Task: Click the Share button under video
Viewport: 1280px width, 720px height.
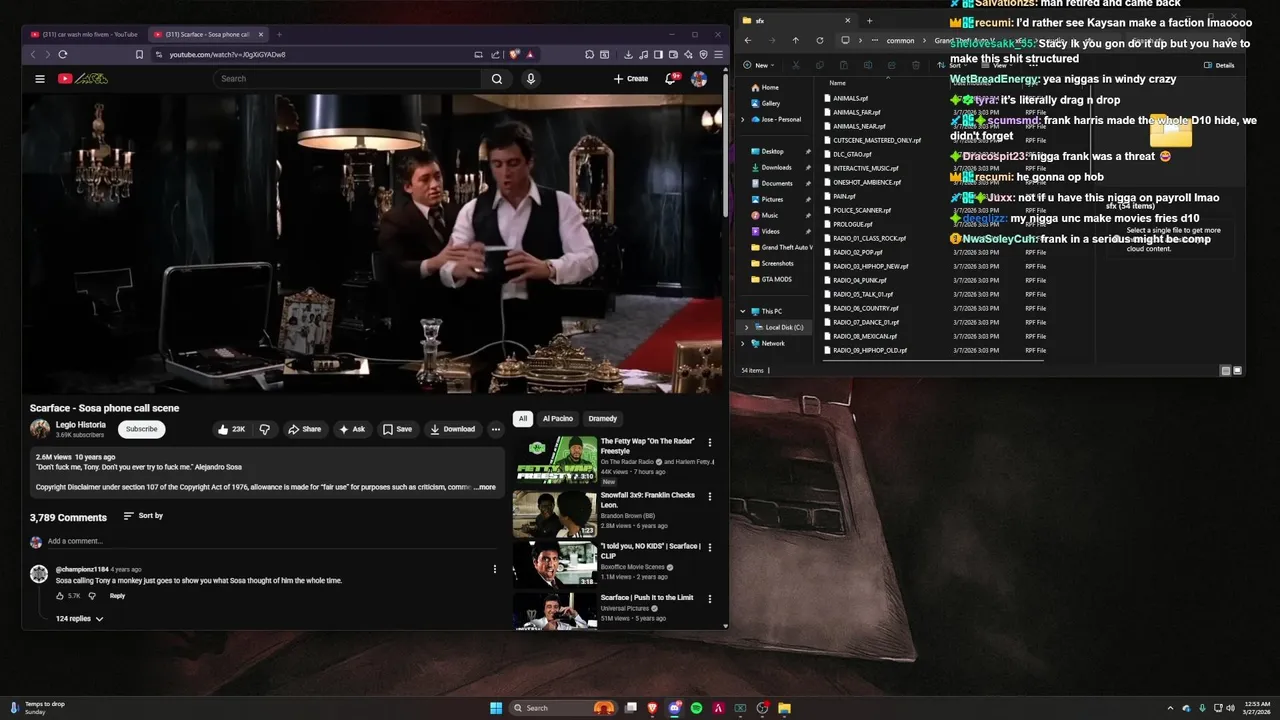Action: (304, 429)
